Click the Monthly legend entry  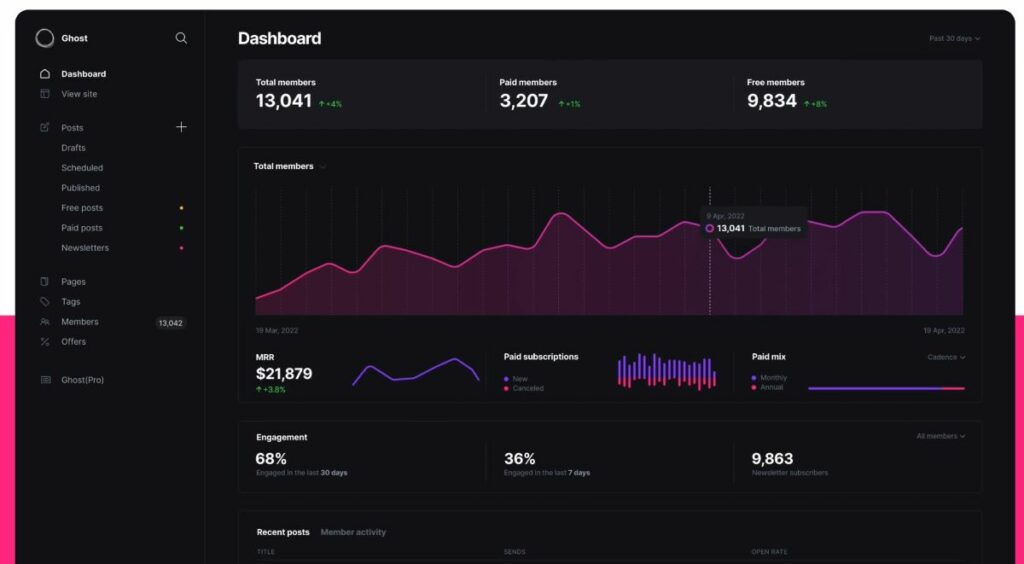pos(769,378)
